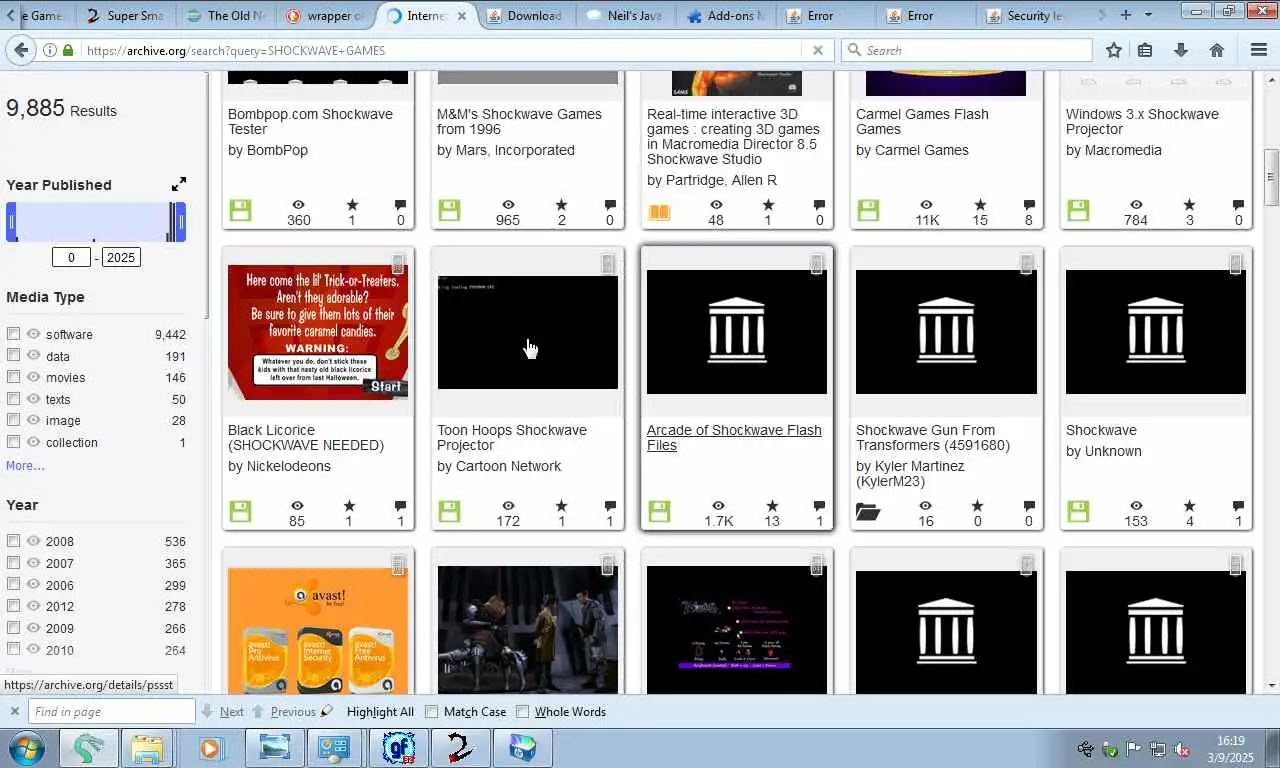Open the browser hamburger menu
Image resolution: width=1280 pixels, height=768 pixels.
click(1259, 50)
